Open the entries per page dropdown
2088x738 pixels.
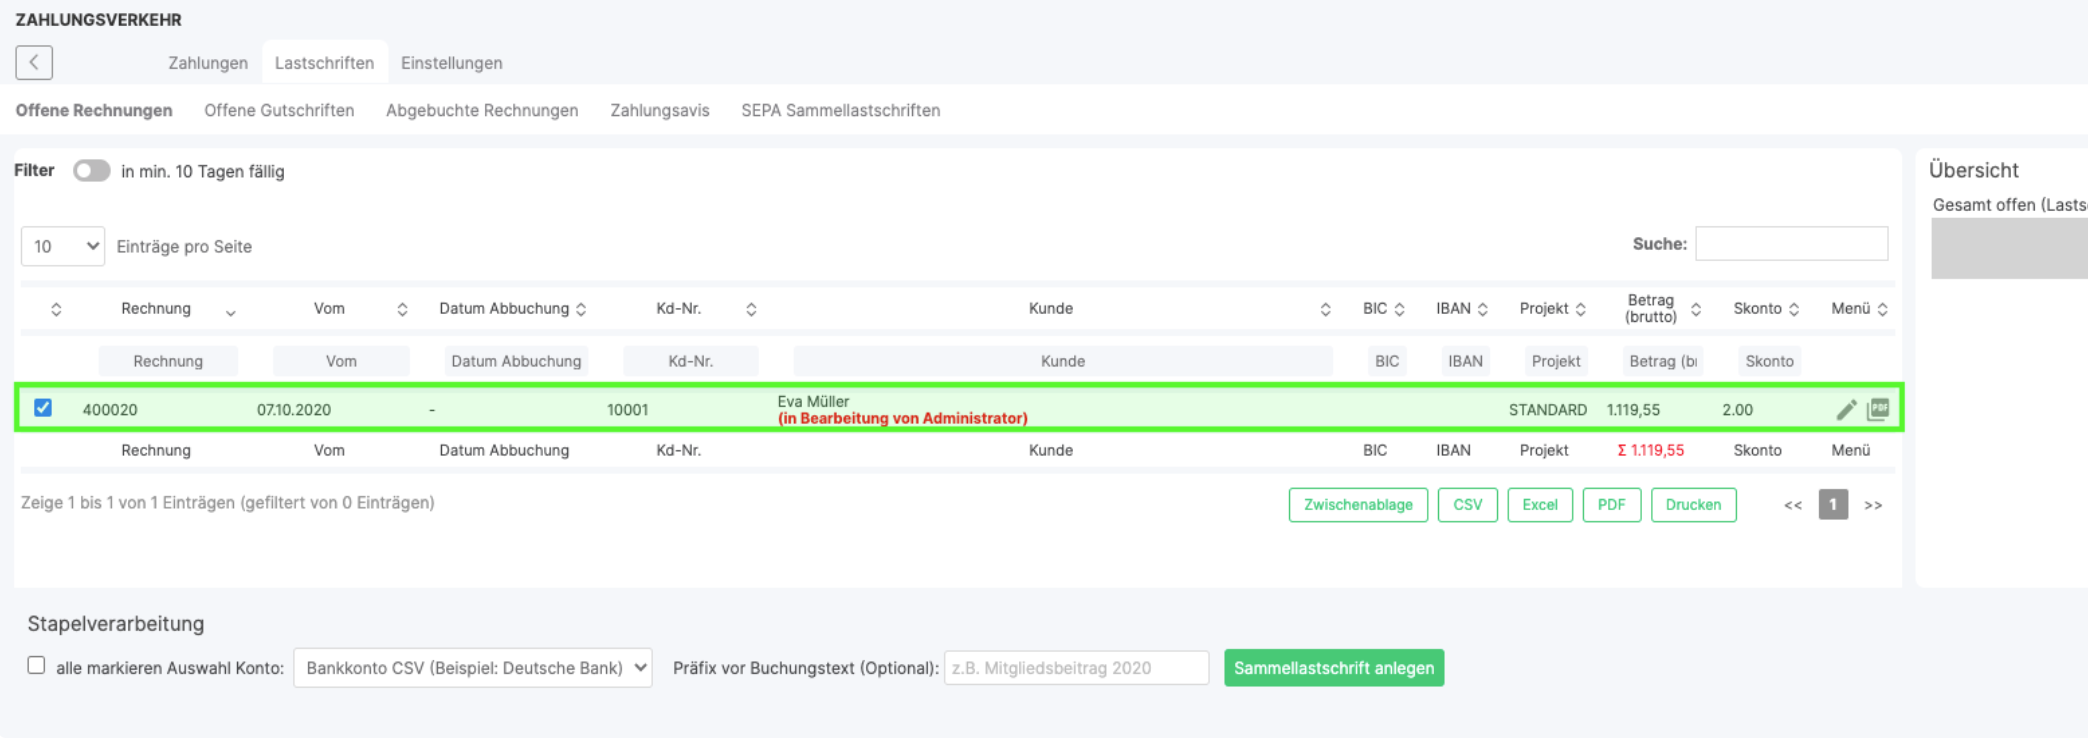63,246
